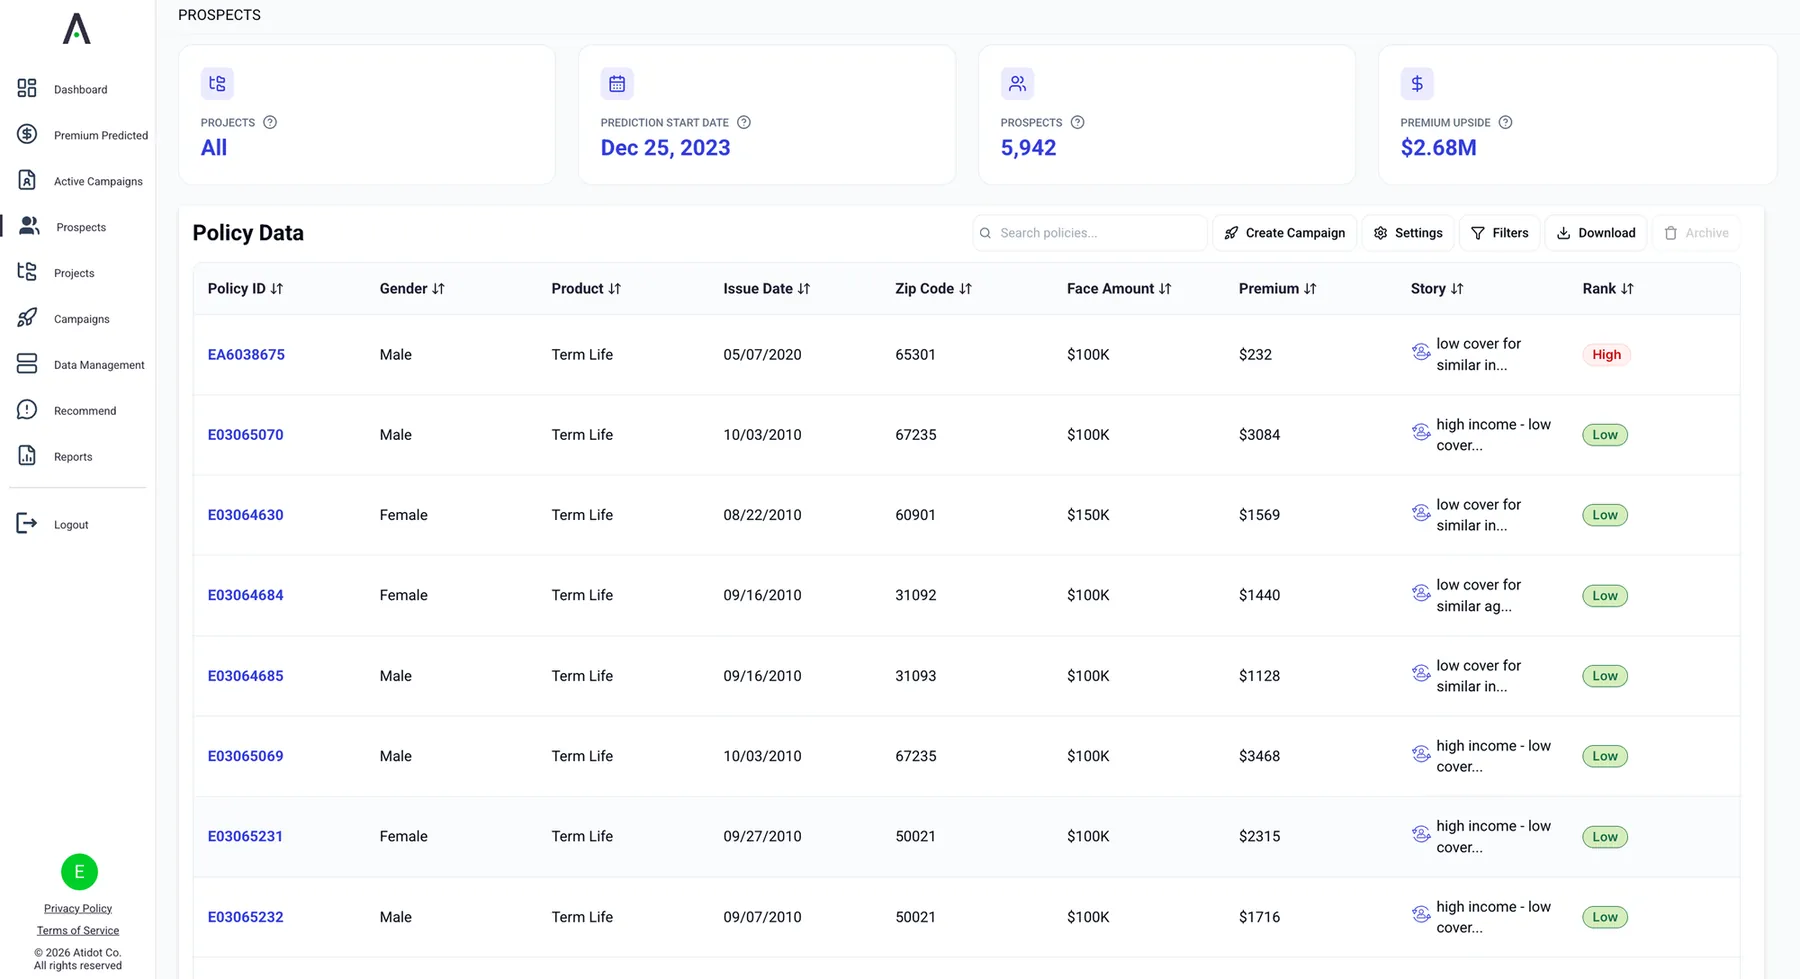Viewport: 1800px width, 979px height.
Task: Click the Logout arrow icon
Action: click(27, 523)
